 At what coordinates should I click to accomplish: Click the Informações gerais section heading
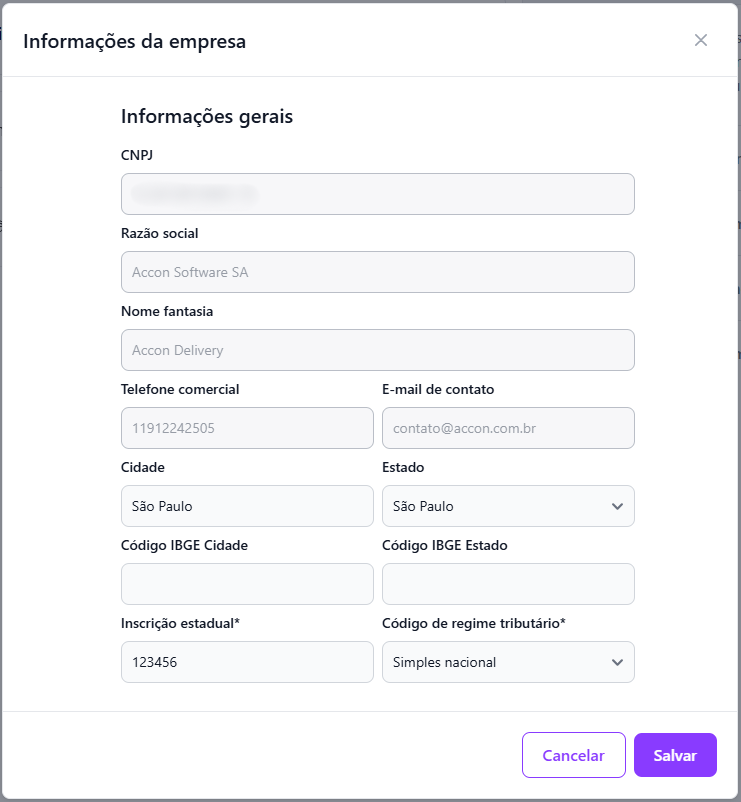(207, 116)
